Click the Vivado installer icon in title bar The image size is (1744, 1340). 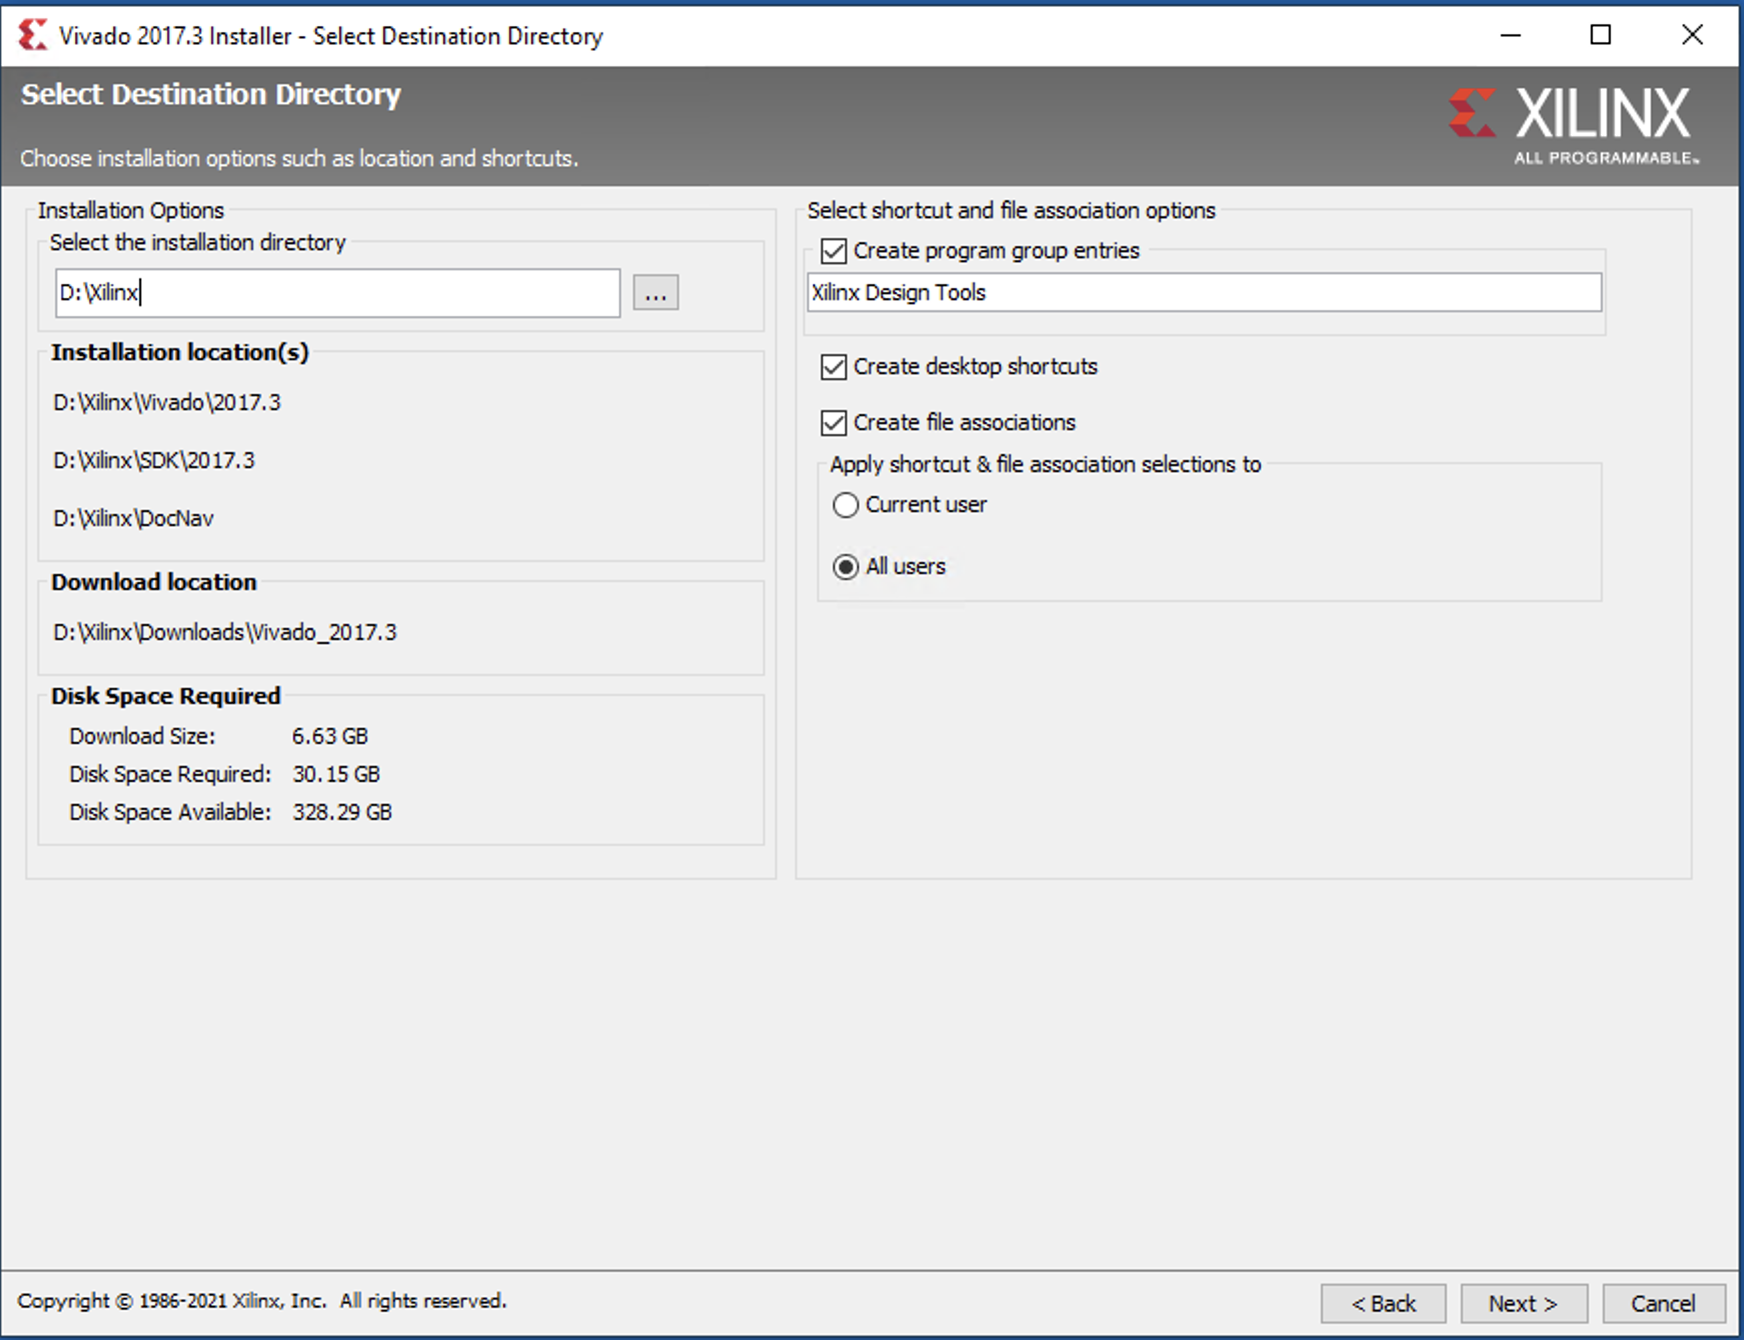click(x=32, y=35)
